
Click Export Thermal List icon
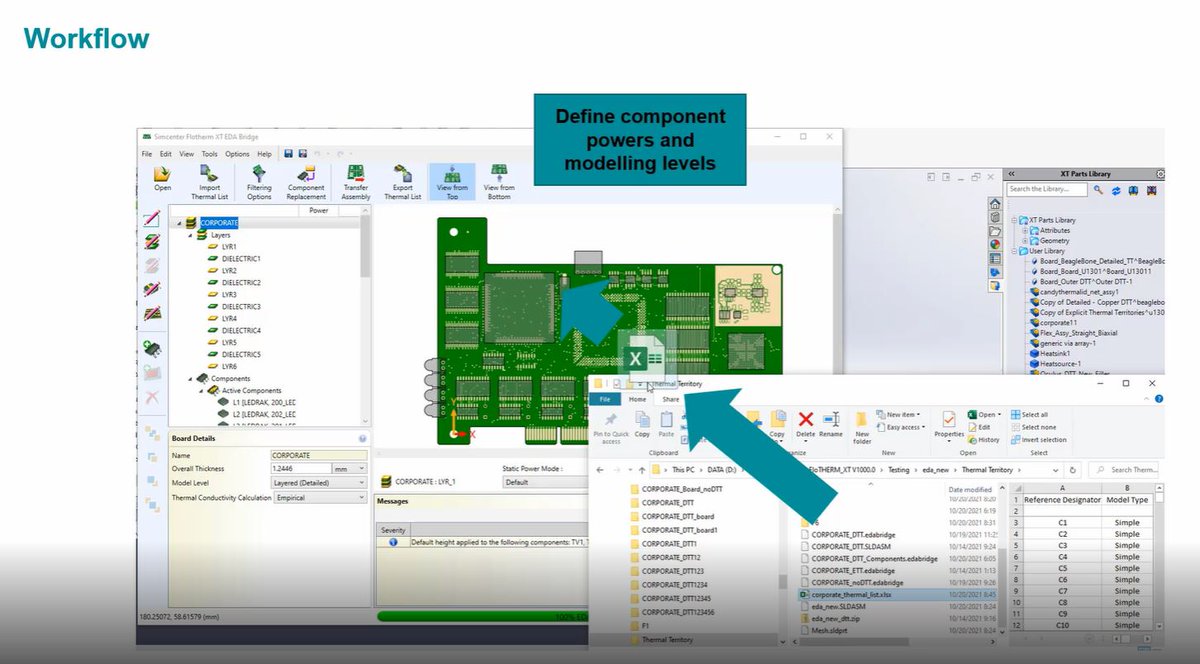(402, 174)
